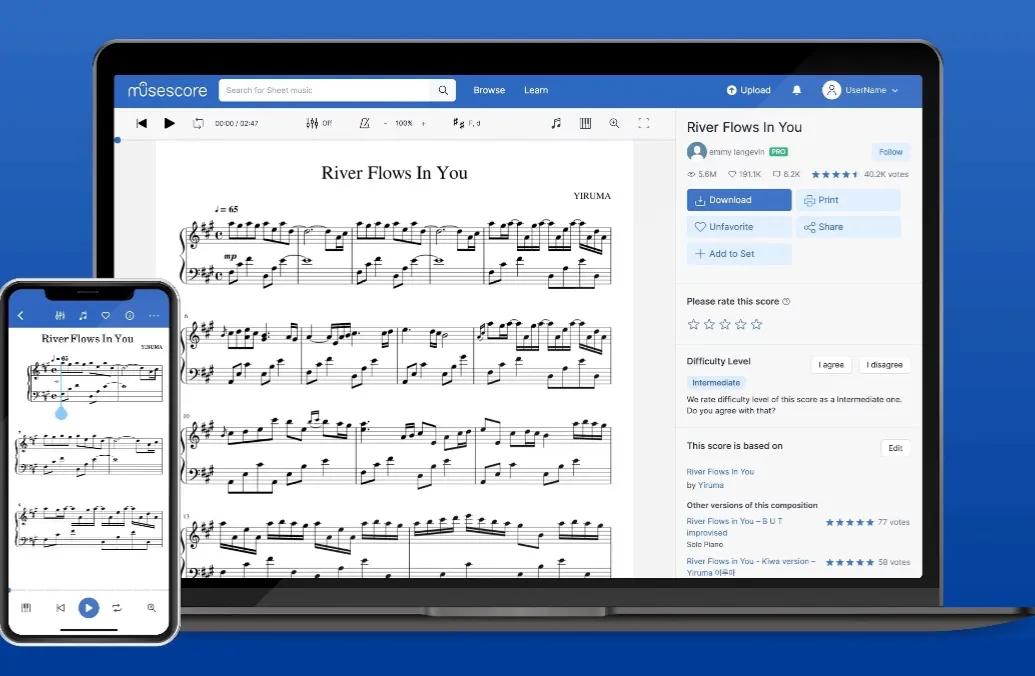Open the transpose key F, d control
The height and width of the screenshot is (676, 1035).
click(x=467, y=123)
